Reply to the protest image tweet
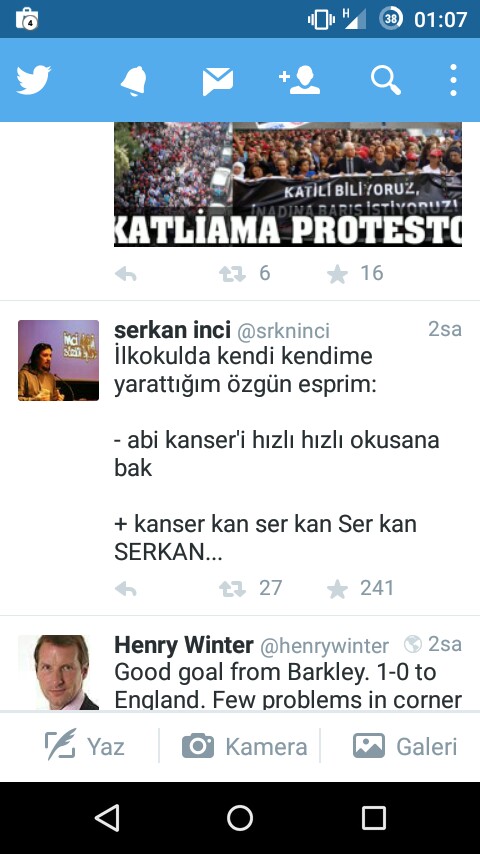Viewport: 480px width, 854px height. pos(126,274)
